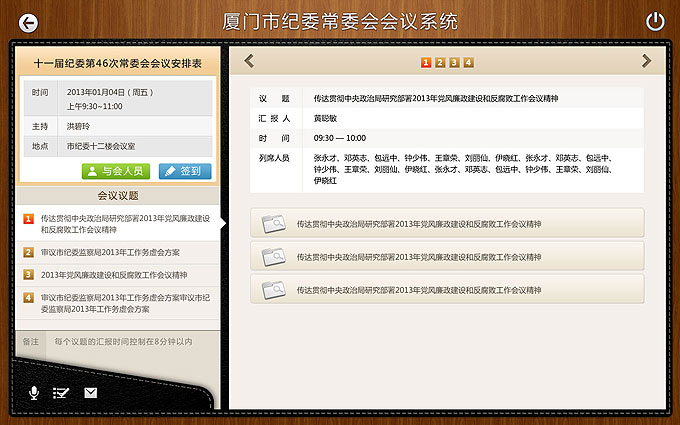Click the back arrow icon in header

pyautogui.click(x=28, y=22)
